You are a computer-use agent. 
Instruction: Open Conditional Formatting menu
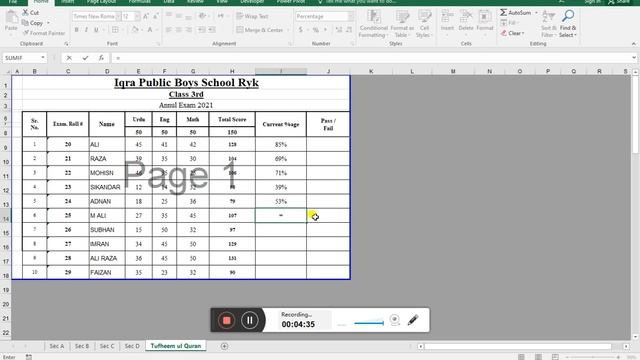coord(373,24)
